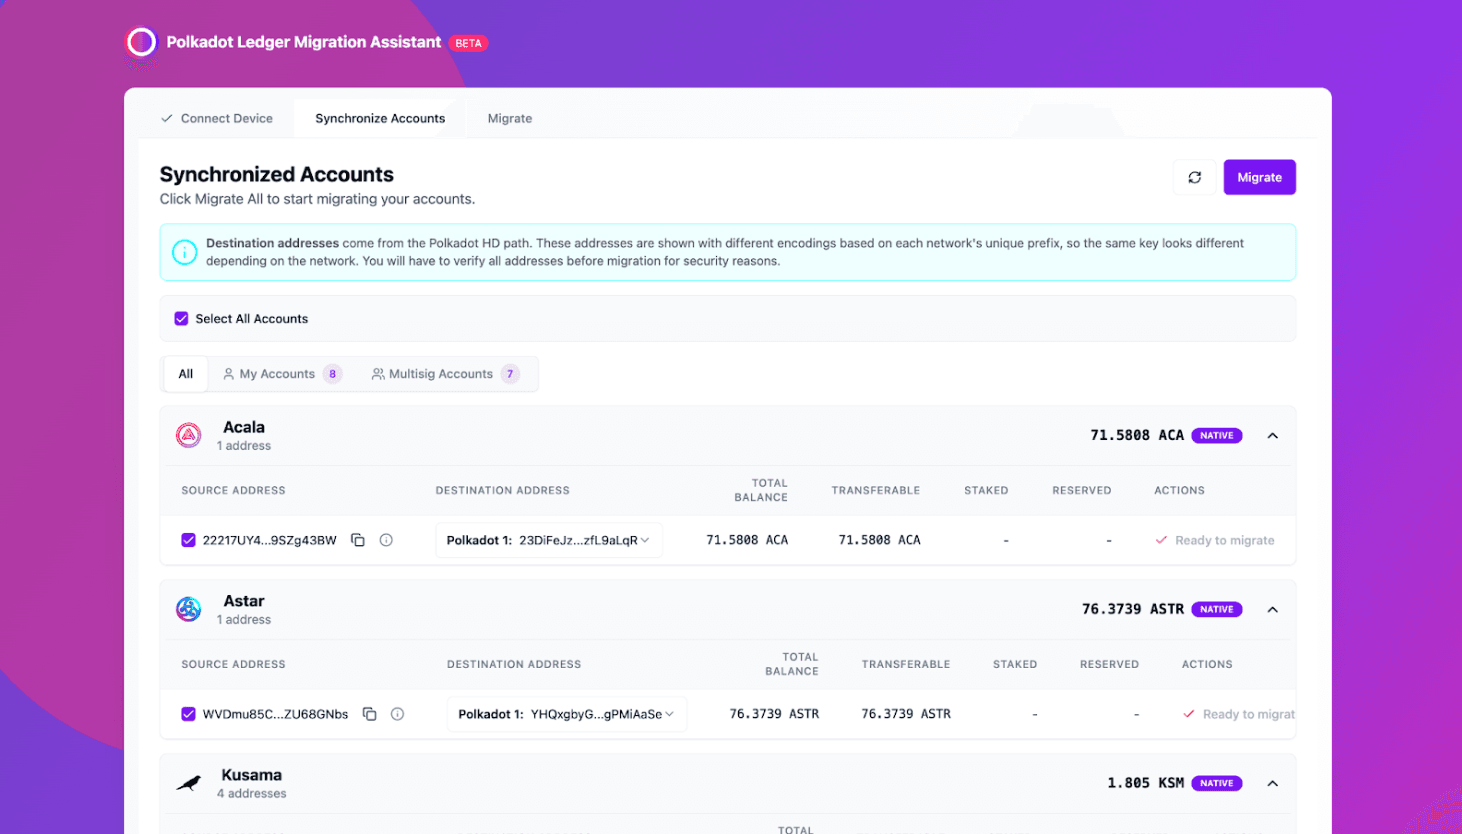Collapse the Kusama accounts section
The height and width of the screenshot is (834, 1462).
pyautogui.click(x=1272, y=784)
